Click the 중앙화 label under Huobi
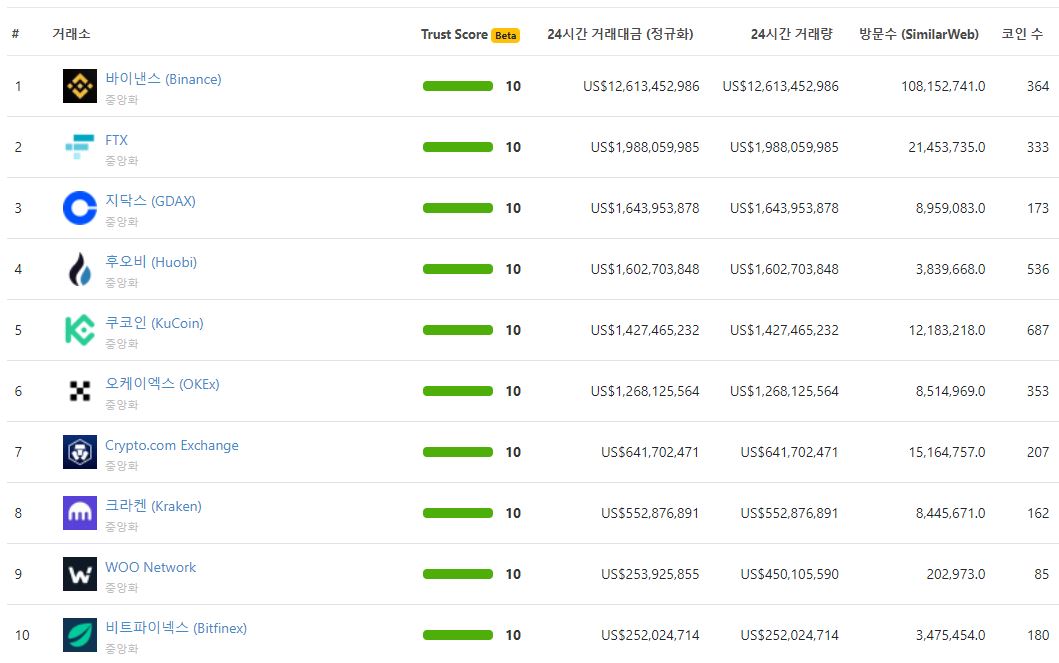Image resolution: width=1059 pixels, height=663 pixels. [x=122, y=282]
